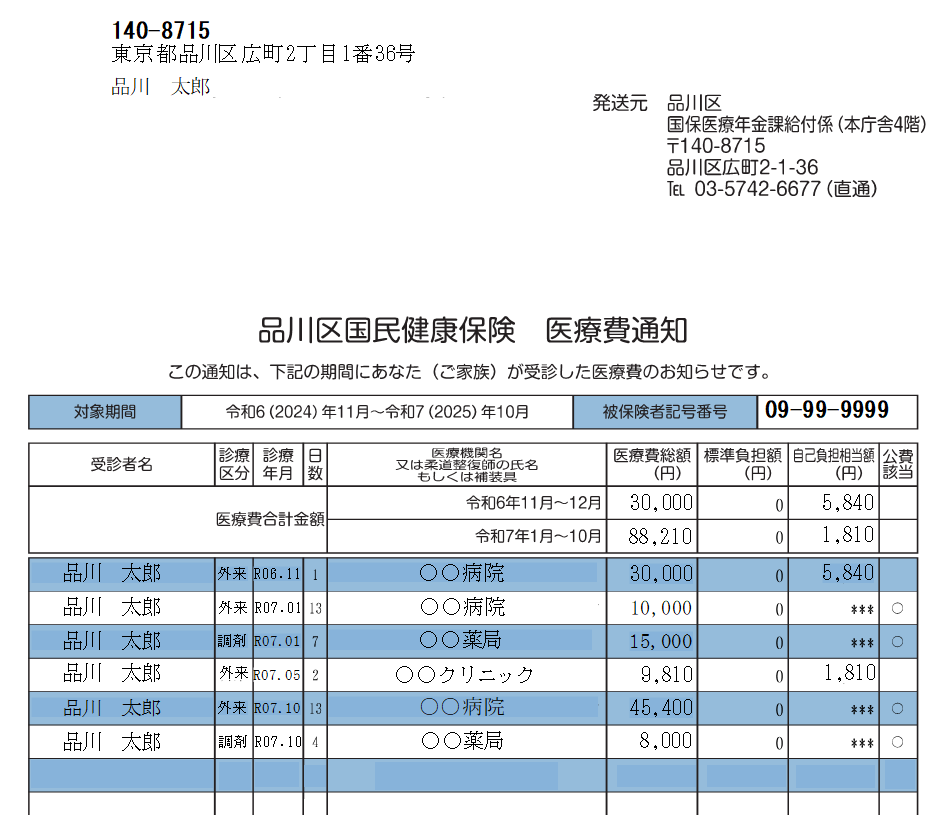
Task: Click the period 令和6年11月～令和7年10月 cell
Action: (377, 412)
